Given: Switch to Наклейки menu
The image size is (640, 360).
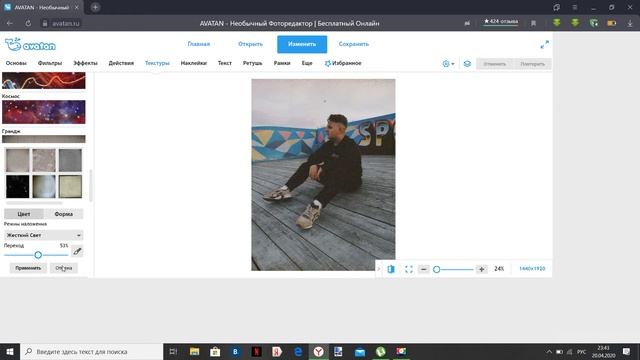Looking at the screenshot, I should click(x=194, y=63).
